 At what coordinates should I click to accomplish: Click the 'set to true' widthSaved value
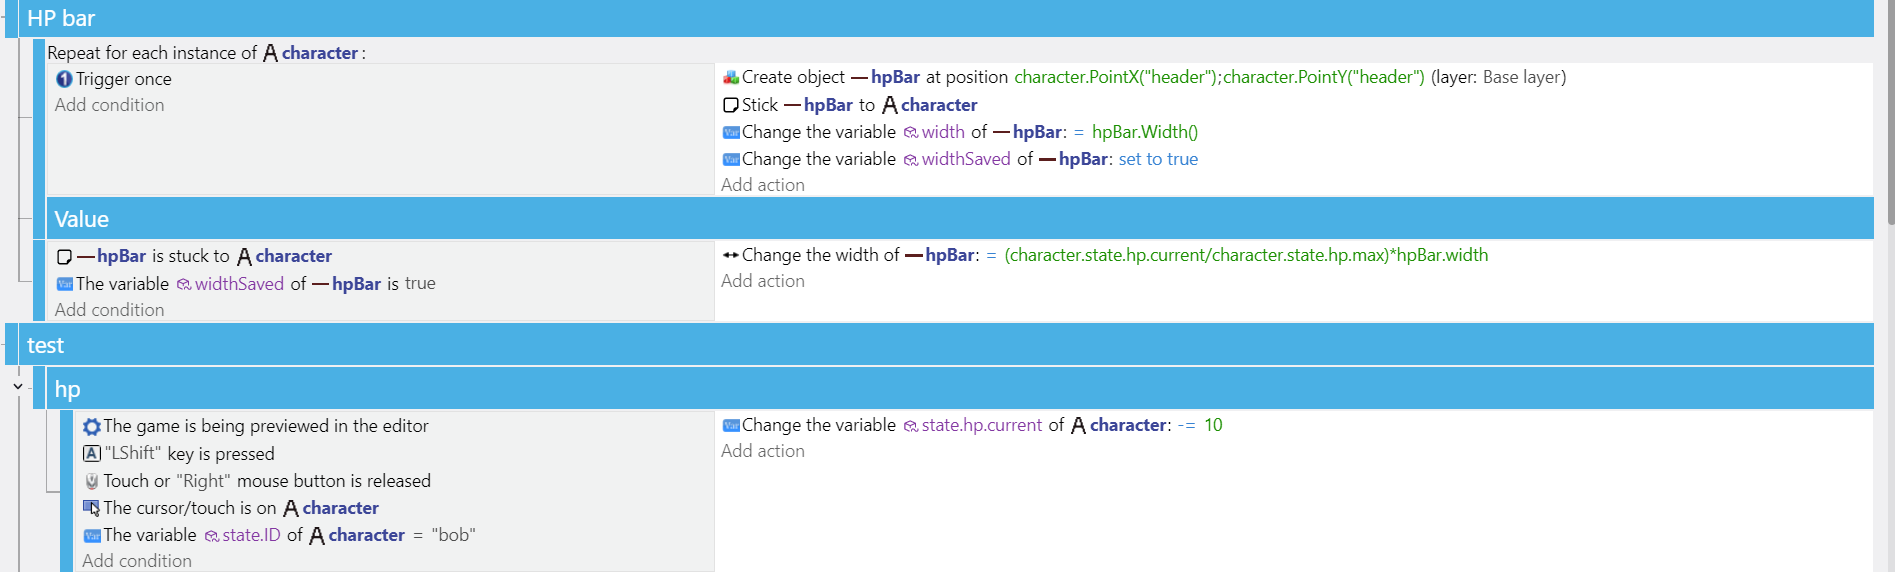click(x=1158, y=159)
